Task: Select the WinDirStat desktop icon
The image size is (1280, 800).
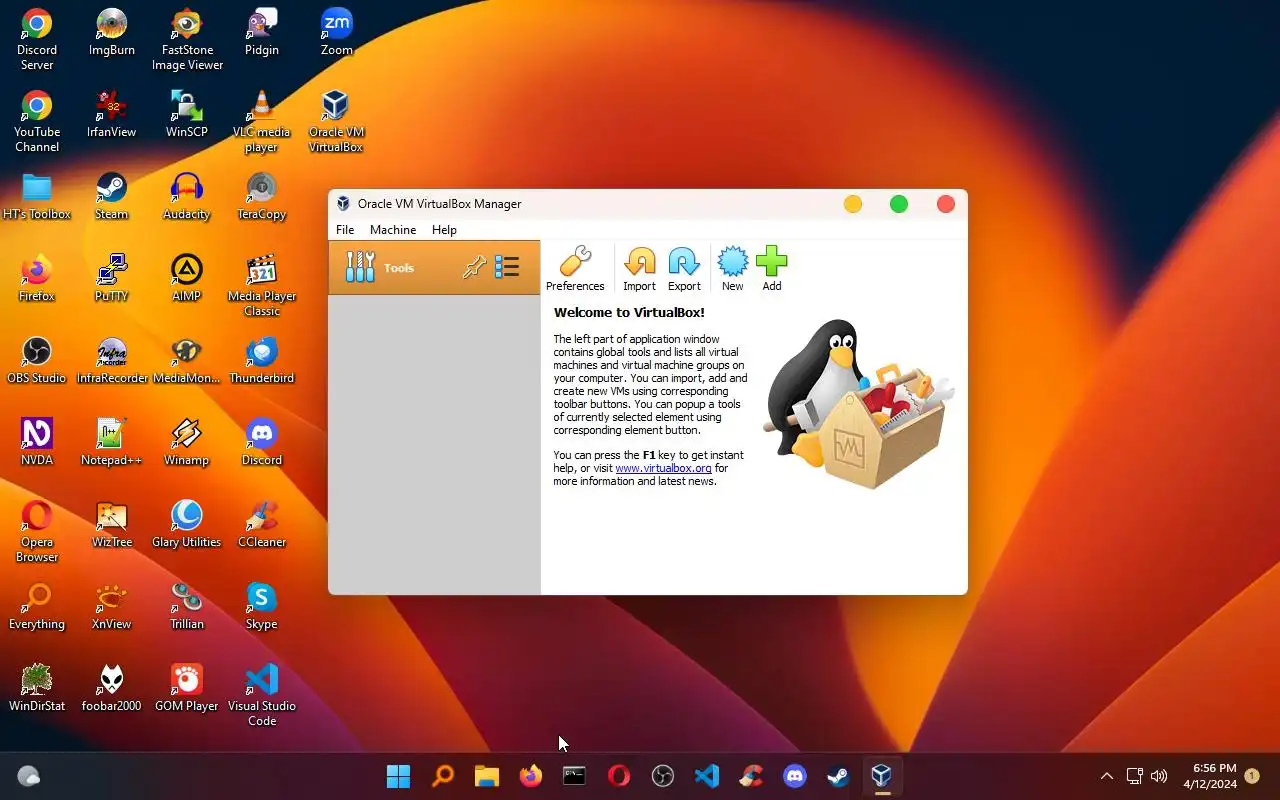Action: pyautogui.click(x=37, y=688)
